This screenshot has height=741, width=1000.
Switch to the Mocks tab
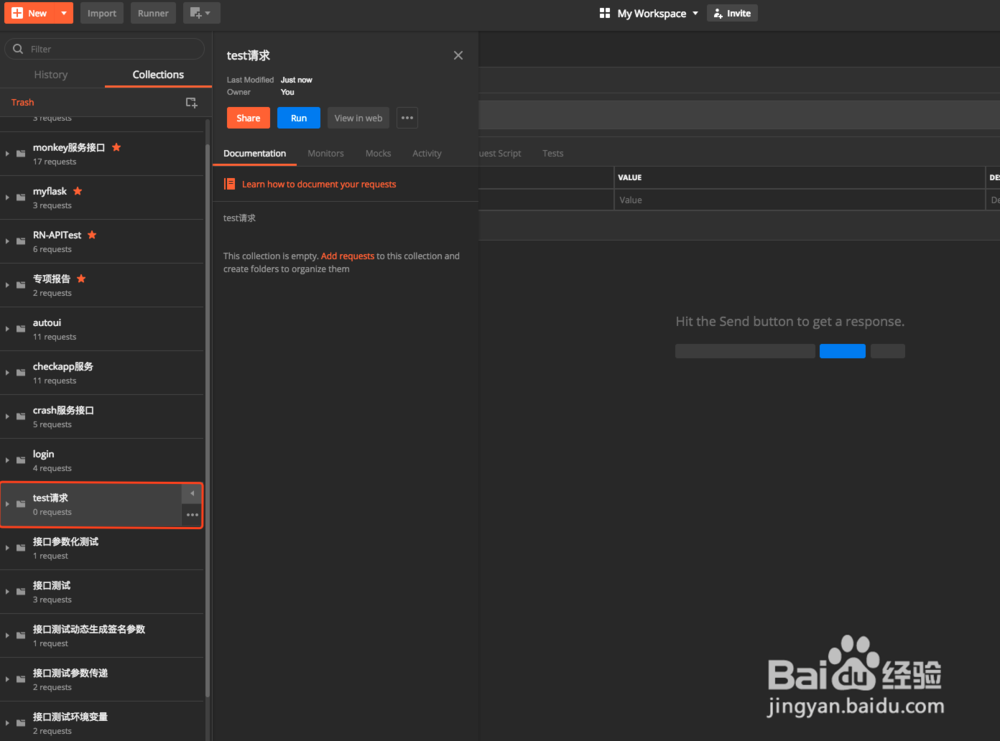[x=378, y=154]
